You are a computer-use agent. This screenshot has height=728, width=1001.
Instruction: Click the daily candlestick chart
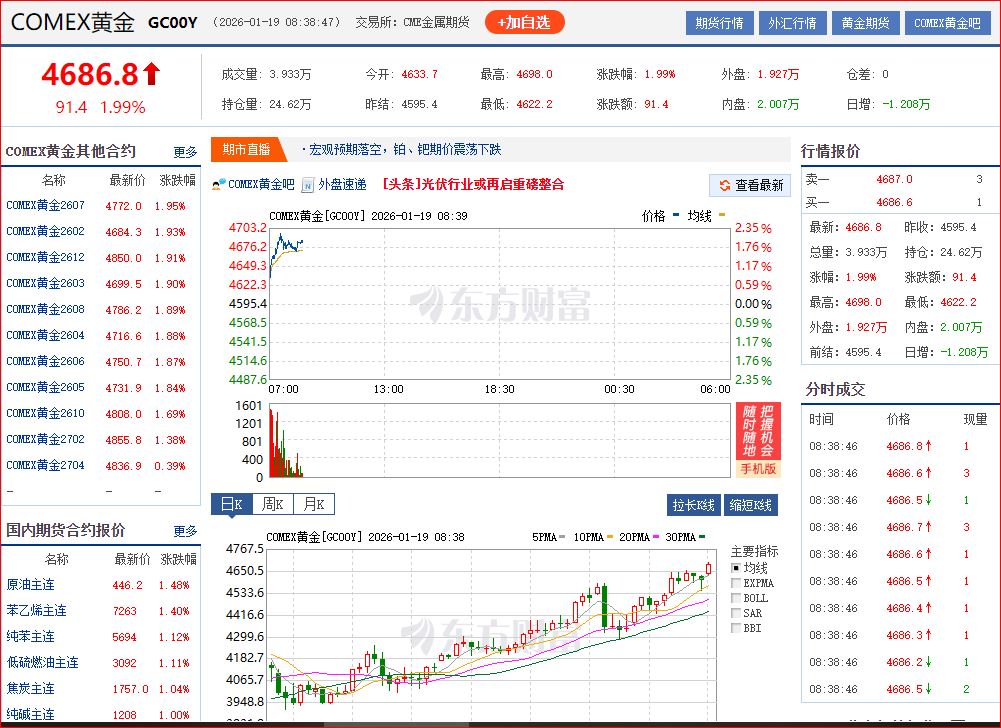pos(492,634)
